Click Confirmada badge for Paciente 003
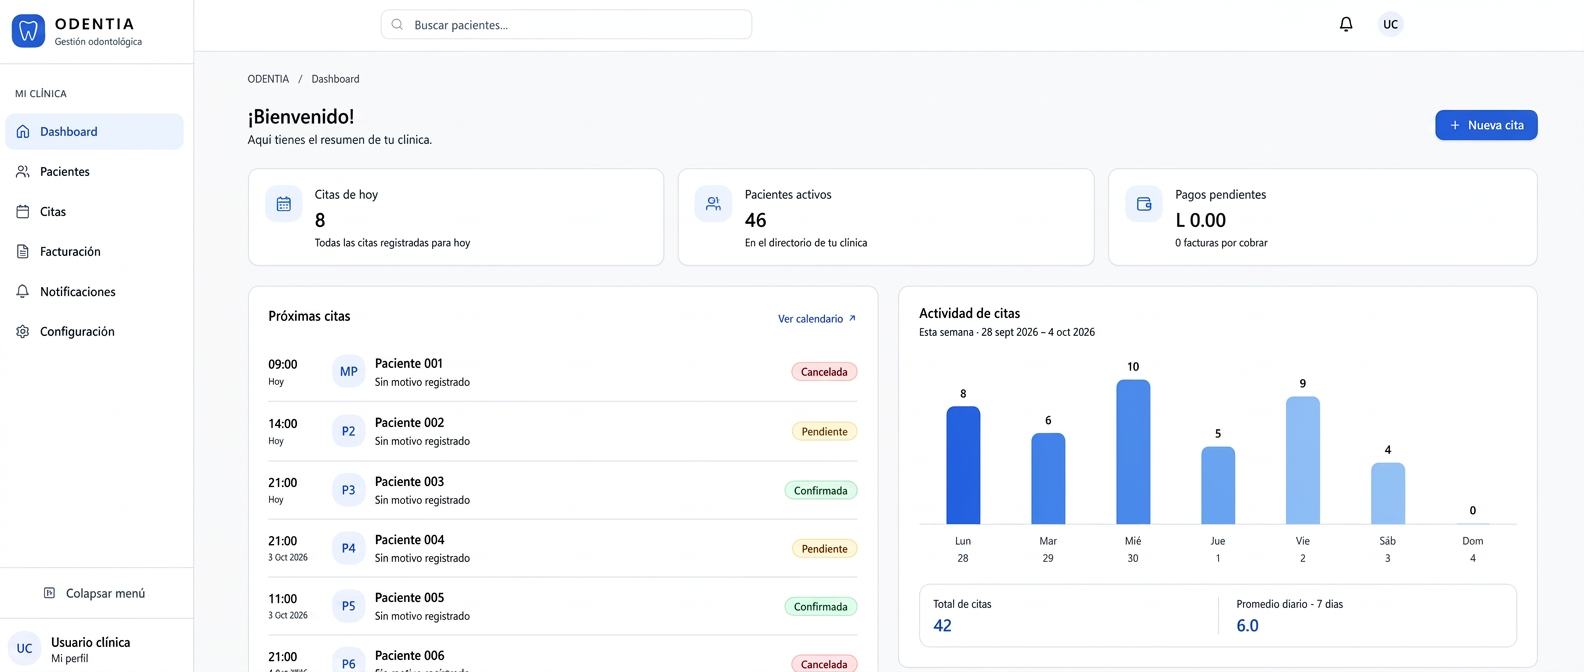Screen dimensions: 1584x672 point(820,490)
